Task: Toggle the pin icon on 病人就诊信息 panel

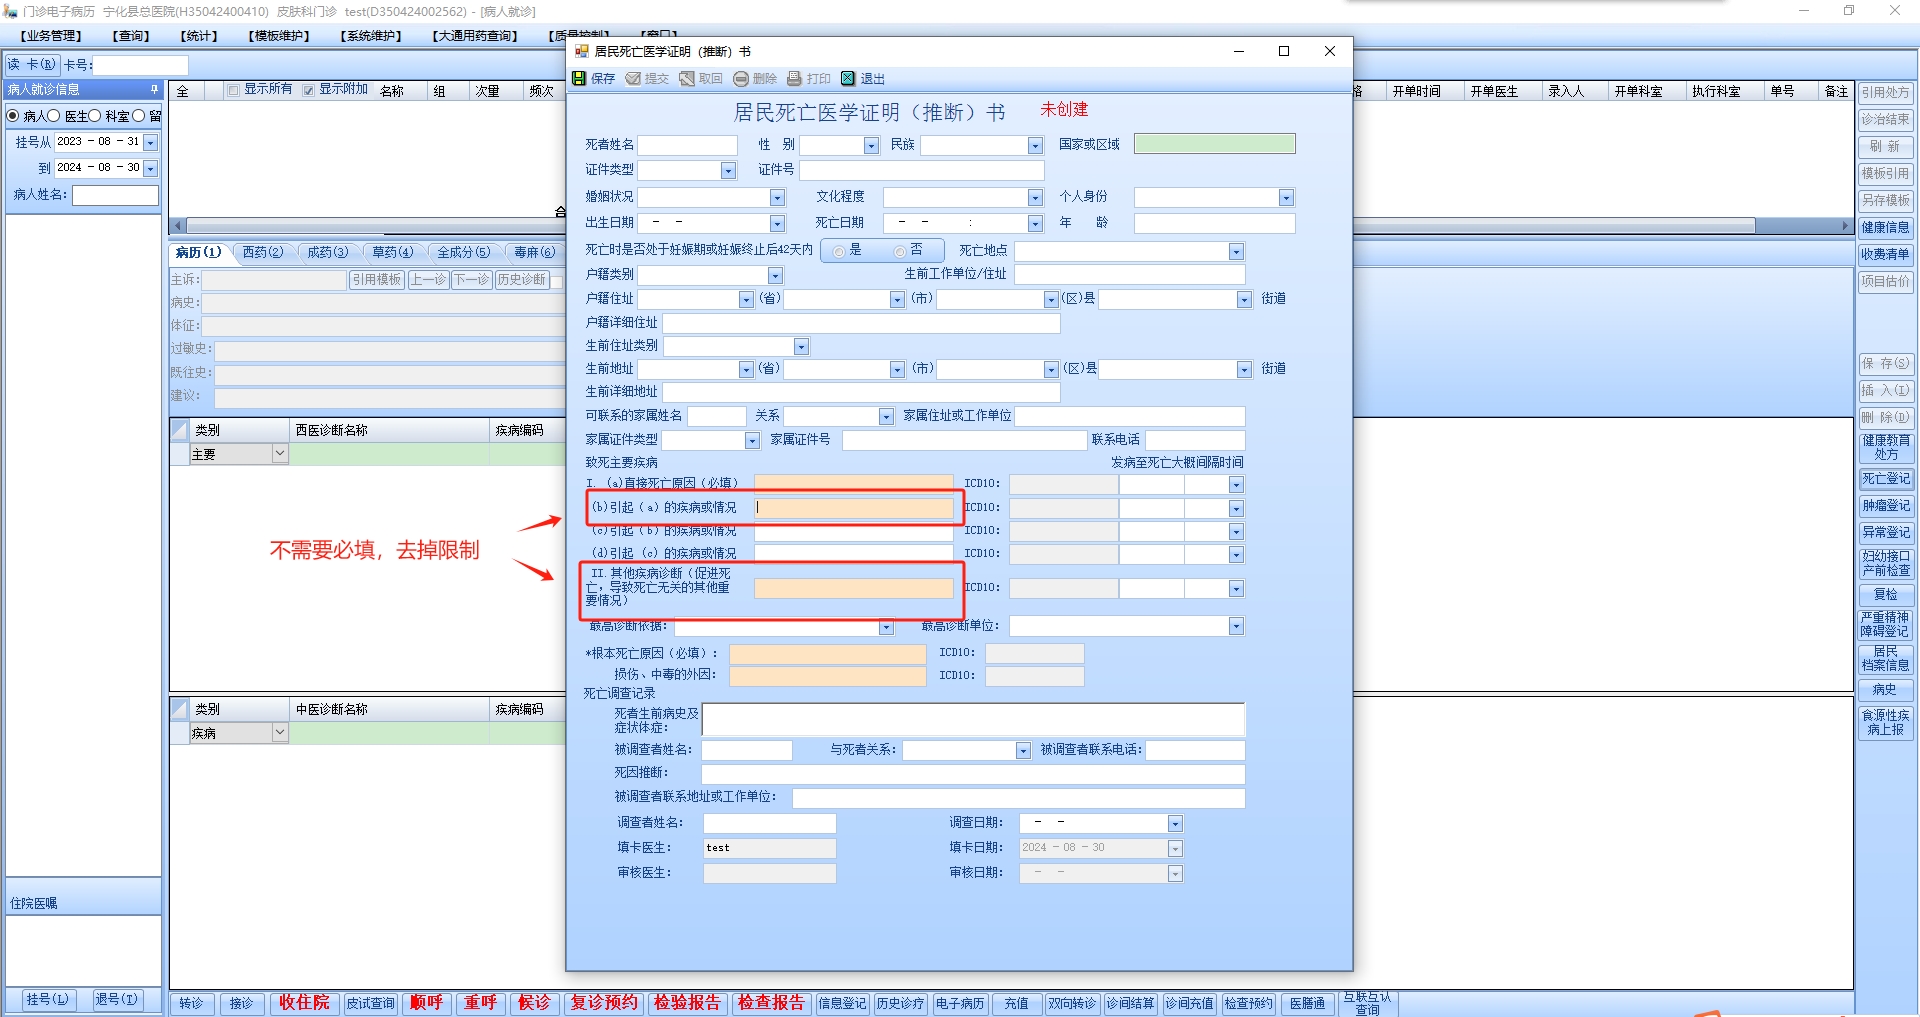Action: click(154, 89)
